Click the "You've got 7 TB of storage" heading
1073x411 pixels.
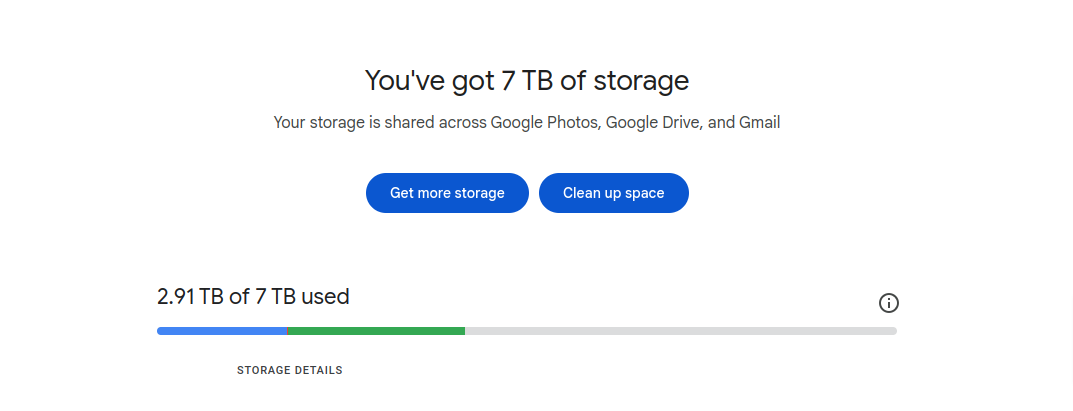tap(527, 81)
